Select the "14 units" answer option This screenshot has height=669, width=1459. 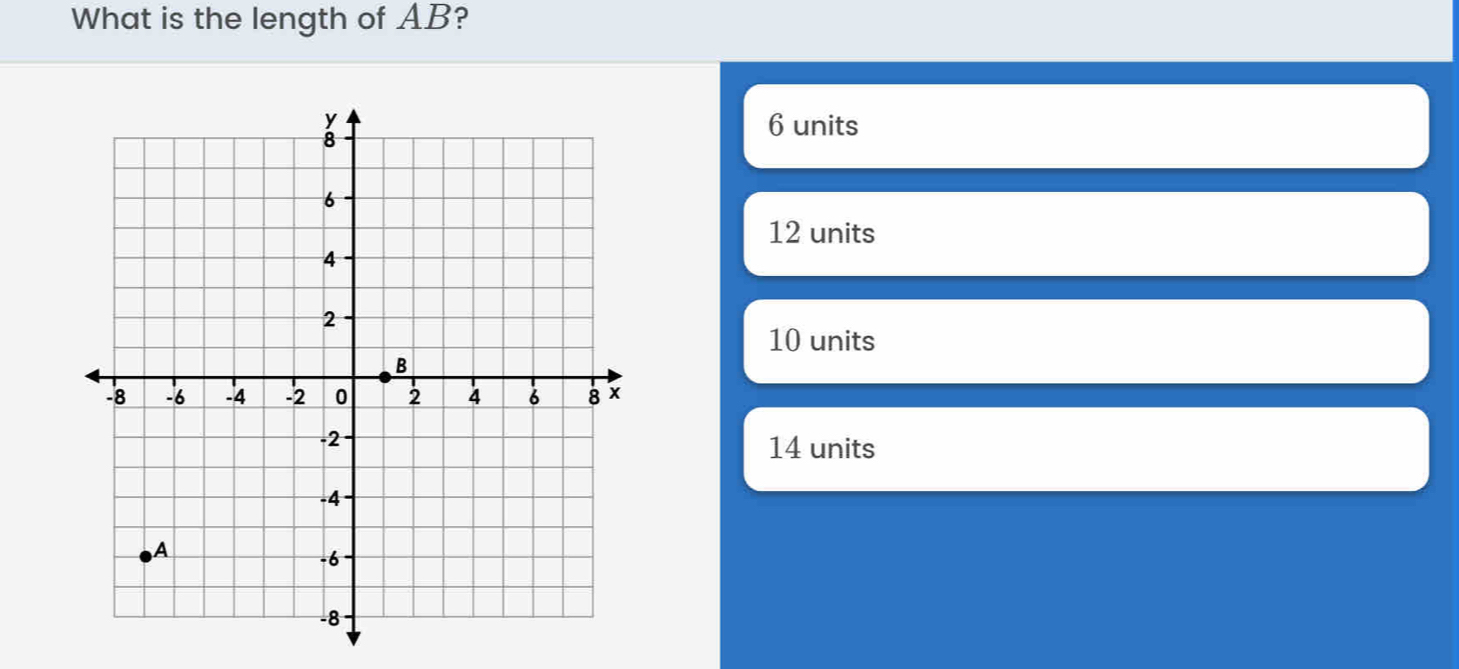tap(1085, 450)
